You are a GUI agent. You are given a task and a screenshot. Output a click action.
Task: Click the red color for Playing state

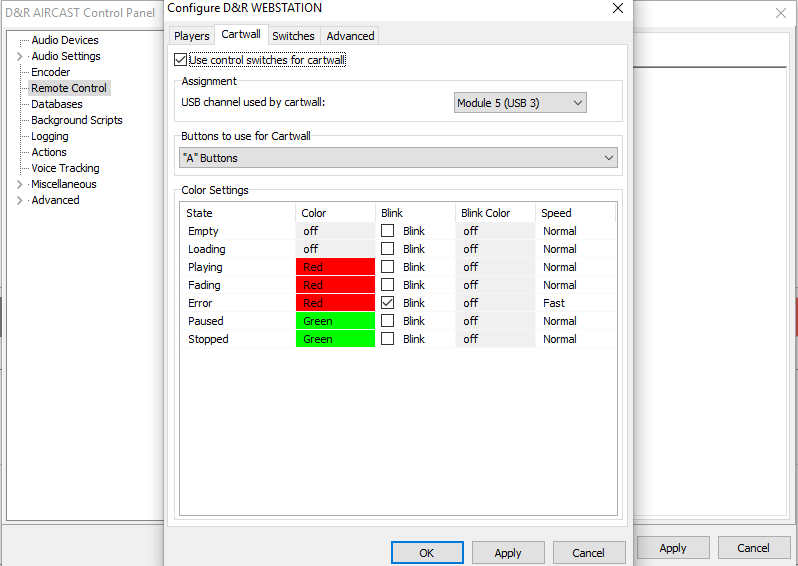tap(335, 267)
